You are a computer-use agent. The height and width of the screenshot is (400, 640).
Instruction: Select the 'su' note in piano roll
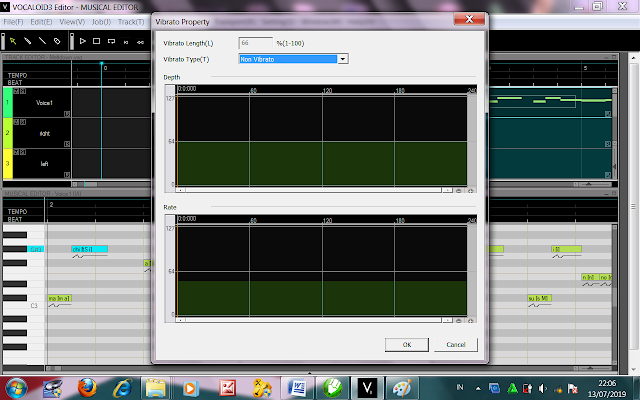pyautogui.click(x=540, y=298)
